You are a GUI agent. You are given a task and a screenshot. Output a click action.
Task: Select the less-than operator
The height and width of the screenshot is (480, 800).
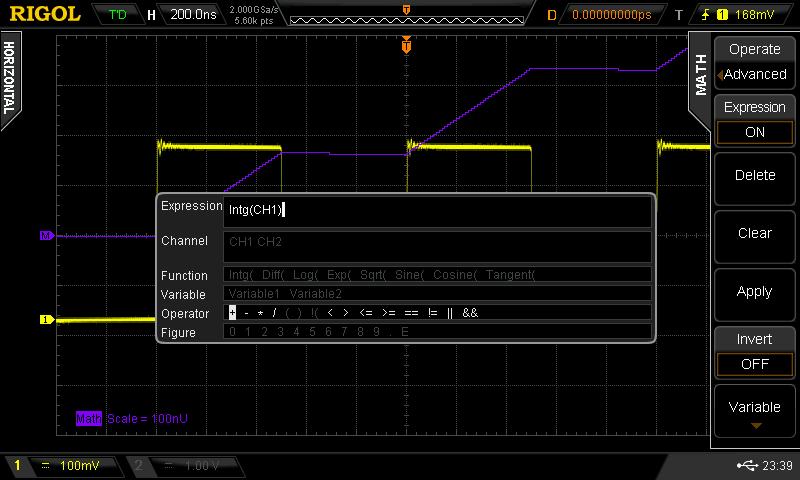(x=330, y=313)
